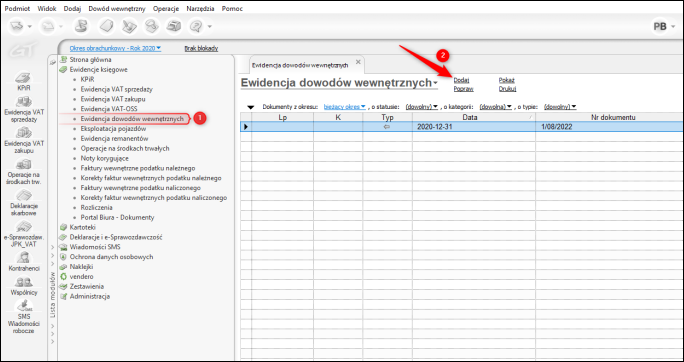Screen dimensions: 684x362
Task: Open the Narzędzia menu
Action: (x=200, y=9)
